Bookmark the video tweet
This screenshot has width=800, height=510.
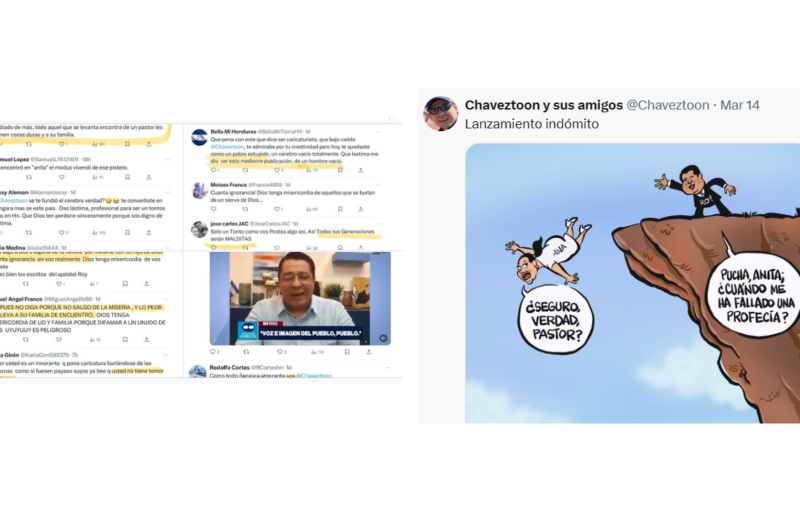coord(347,352)
